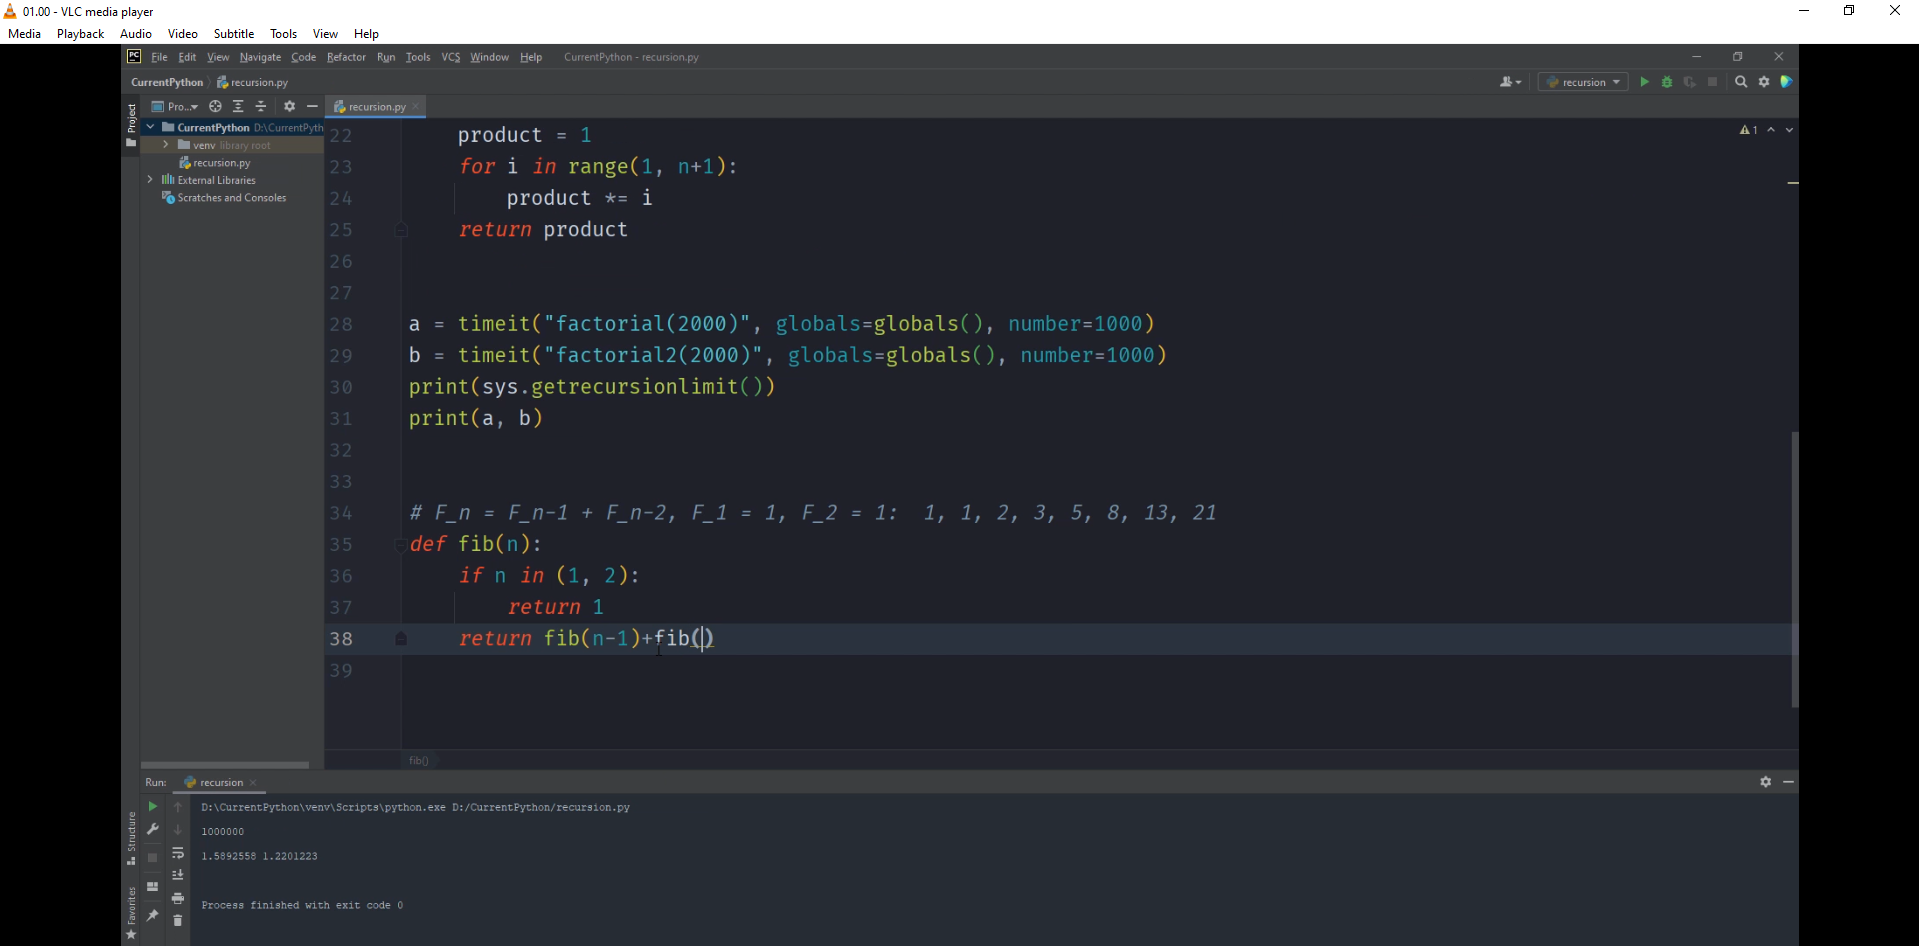Open VLC's Playback menu
1919x946 pixels.
[x=80, y=34]
